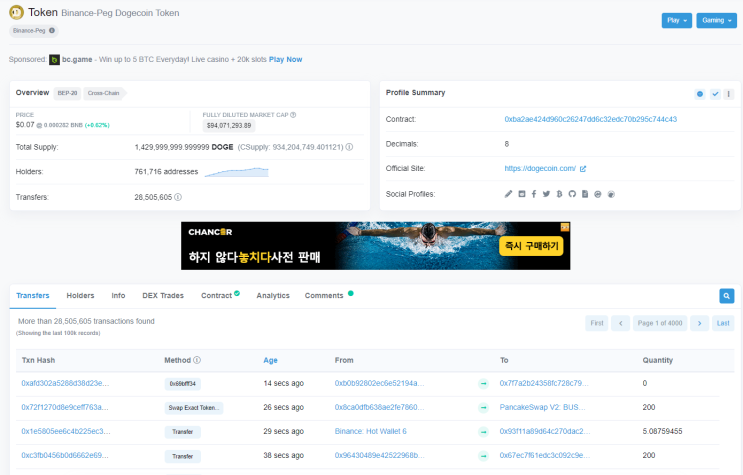Click the search magnifier icon in transfers panel
This screenshot has height=475, width=743.
[x=726, y=296]
